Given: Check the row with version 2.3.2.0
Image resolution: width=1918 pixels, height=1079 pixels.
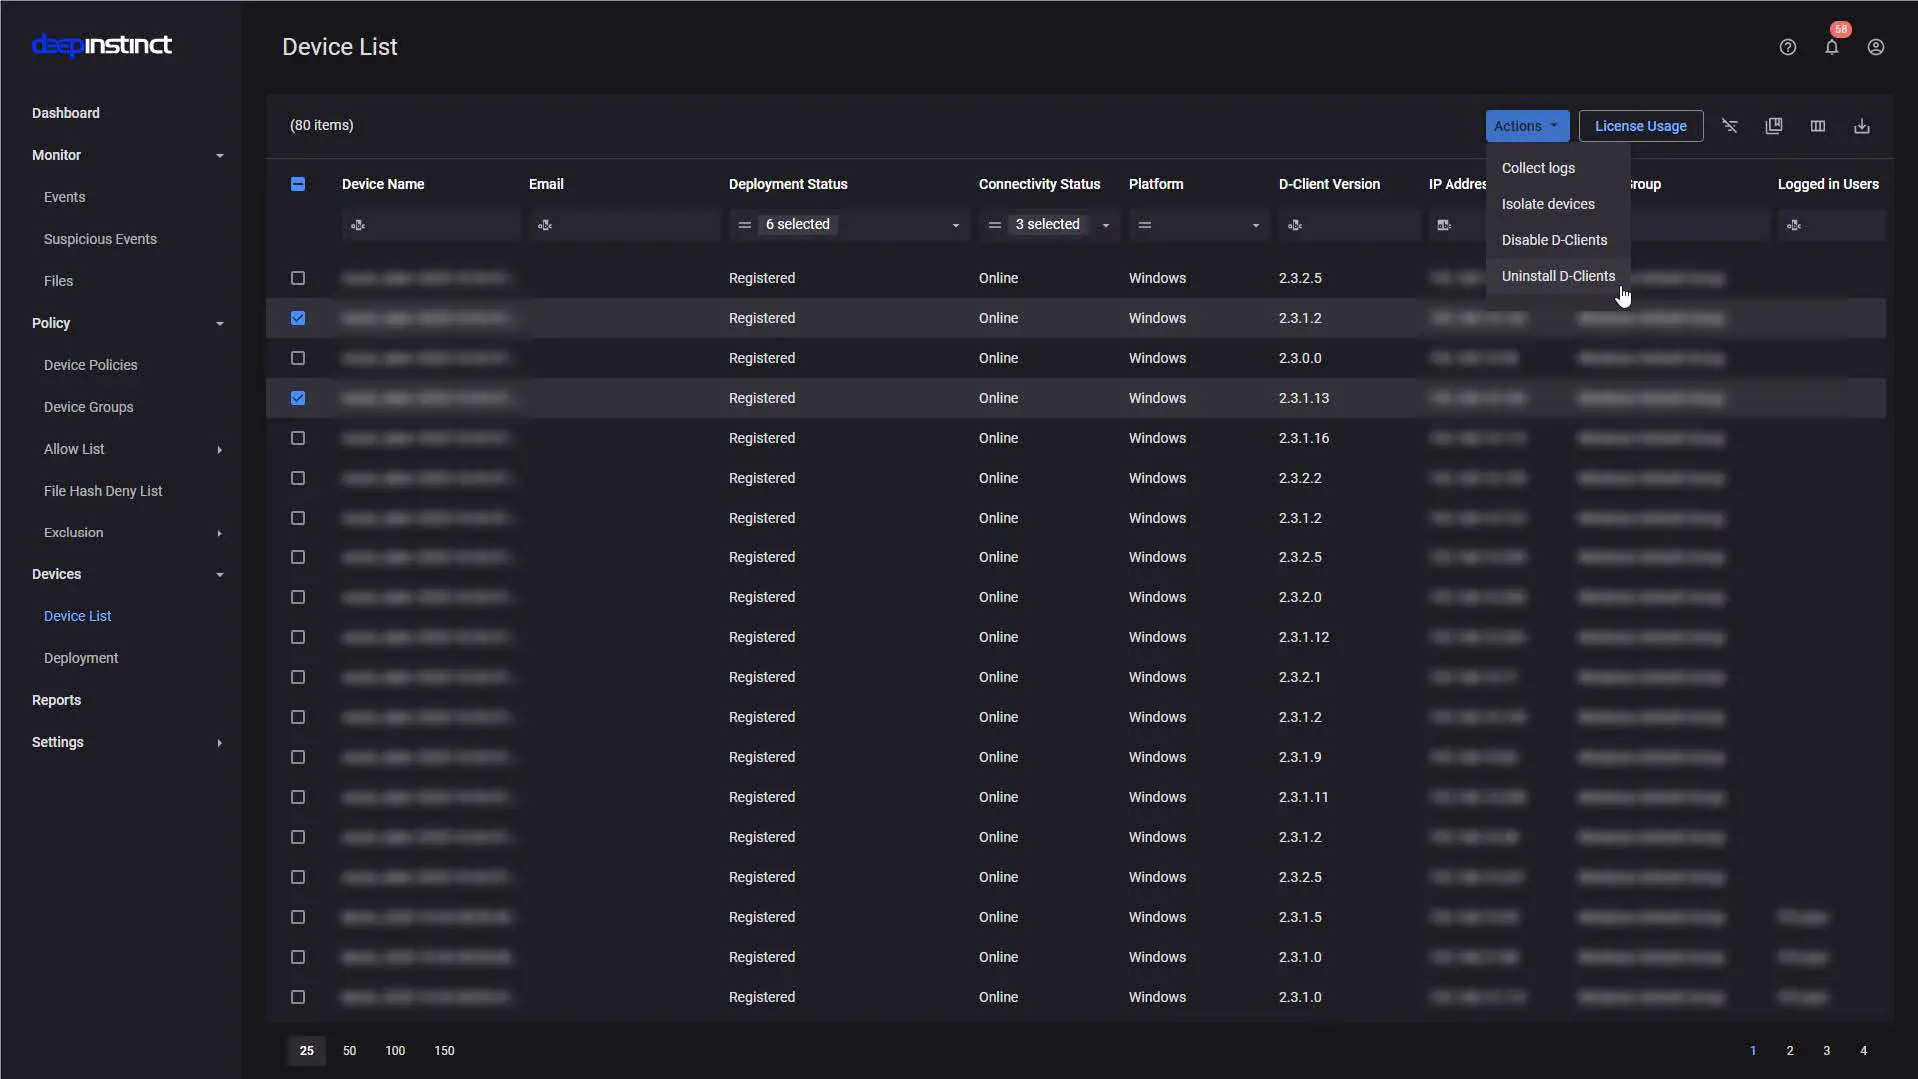Looking at the screenshot, I should tap(297, 597).
